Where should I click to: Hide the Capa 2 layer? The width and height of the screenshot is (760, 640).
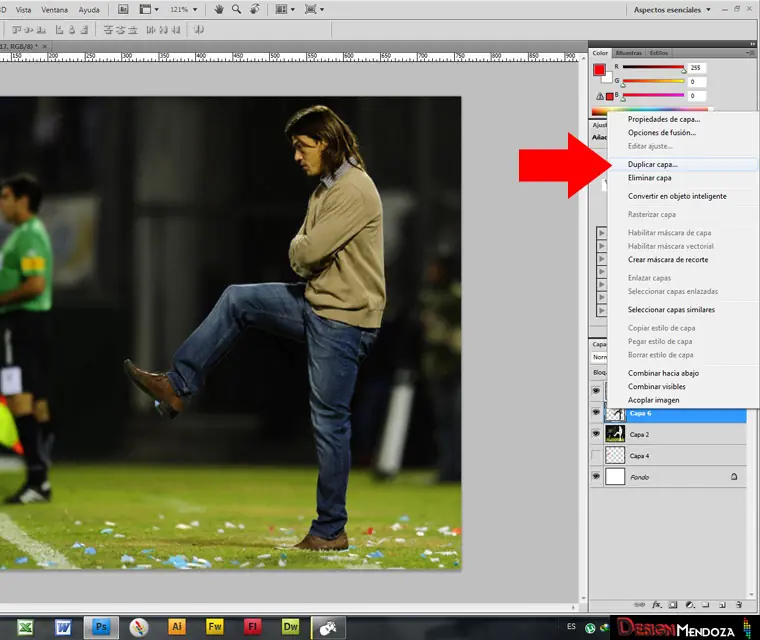597,434
